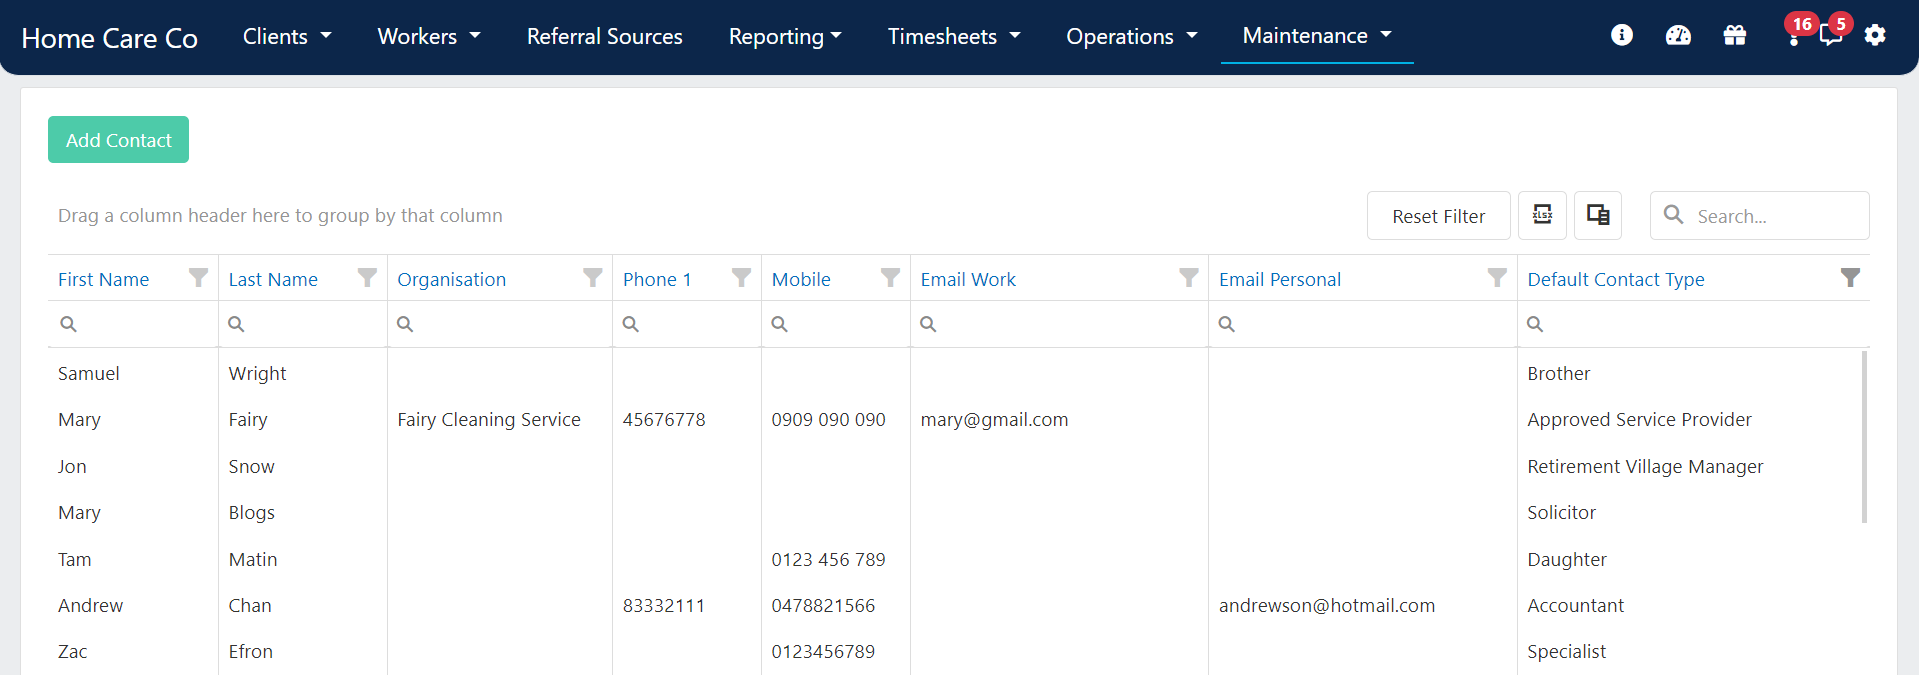Sort by Default Contact Type header
The width and height of the screenshot is (1919, 675).
(1616, 280)
